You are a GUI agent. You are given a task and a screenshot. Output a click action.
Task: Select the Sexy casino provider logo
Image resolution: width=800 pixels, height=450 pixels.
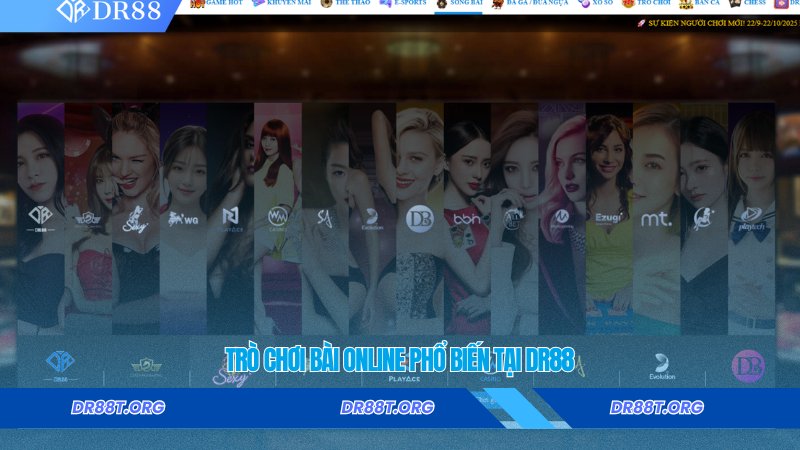click(x=135, y=219)
